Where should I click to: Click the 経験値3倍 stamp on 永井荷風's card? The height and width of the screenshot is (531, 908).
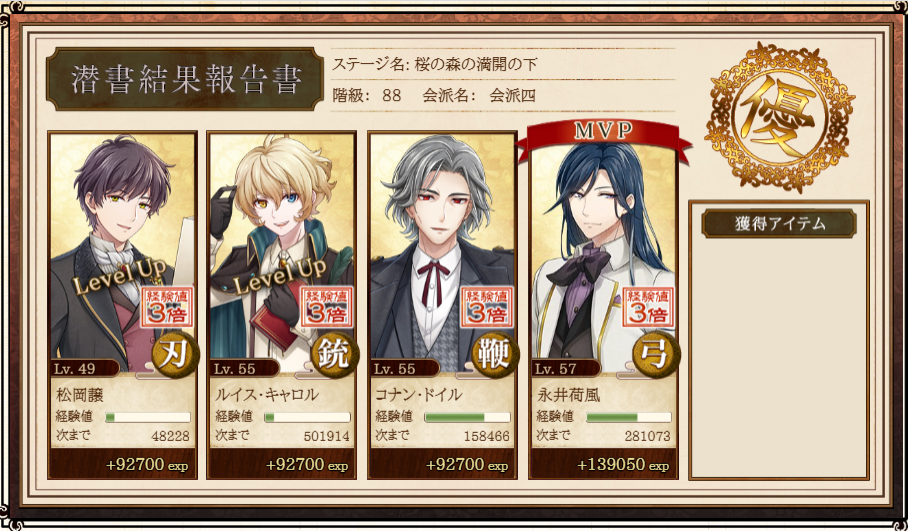pos(648,307)
